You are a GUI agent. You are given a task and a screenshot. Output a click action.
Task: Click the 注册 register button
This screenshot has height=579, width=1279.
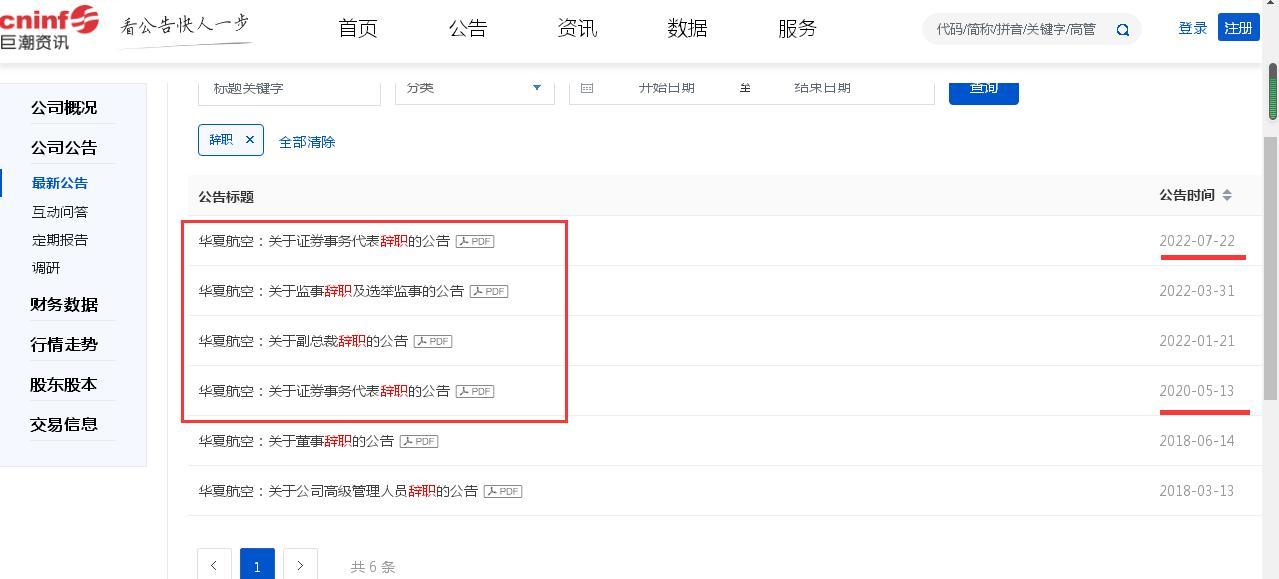pyautogui.click(x=1238, y=28)
